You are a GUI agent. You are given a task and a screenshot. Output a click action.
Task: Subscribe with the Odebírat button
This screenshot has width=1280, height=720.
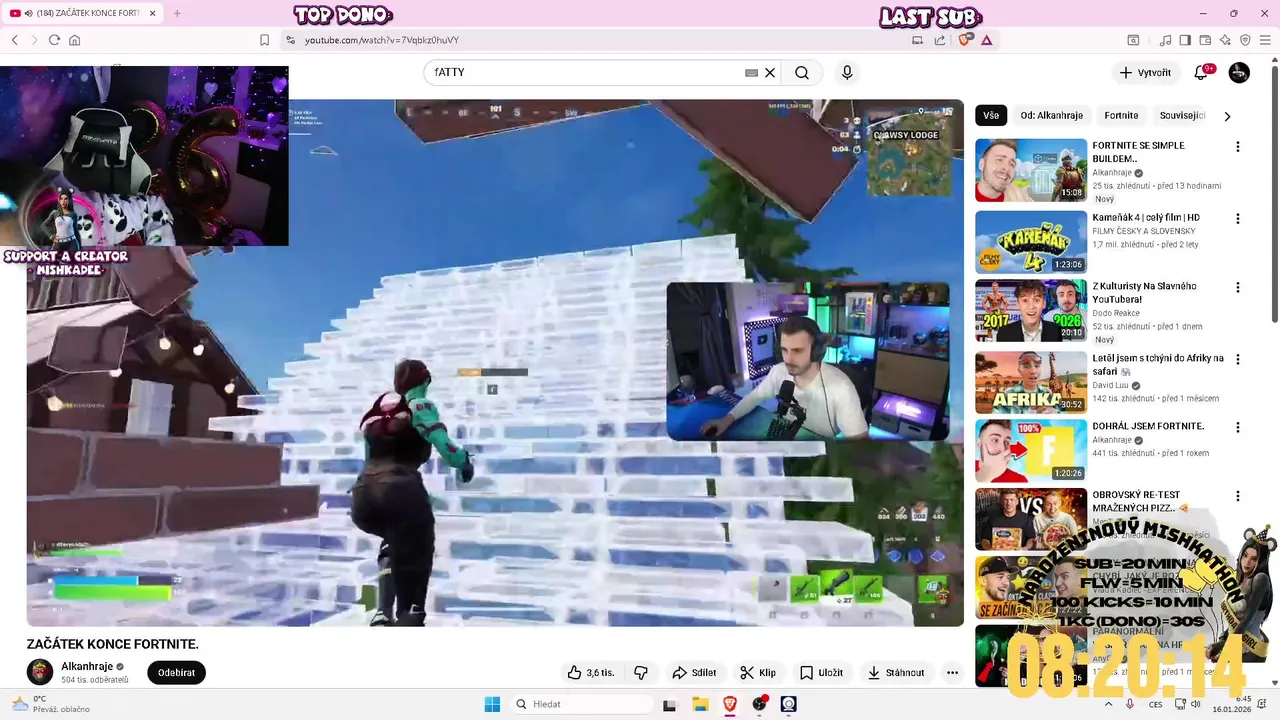point(176,673)
